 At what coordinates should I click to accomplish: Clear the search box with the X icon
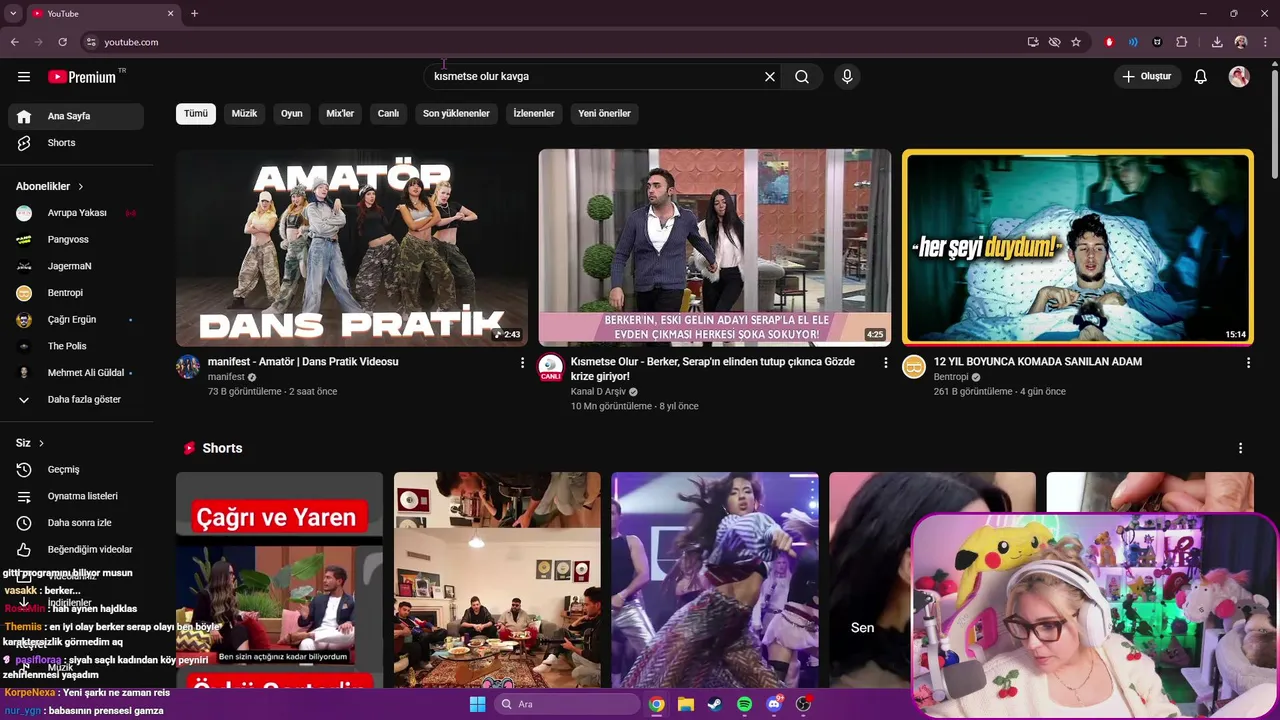(x=770, y=77)
